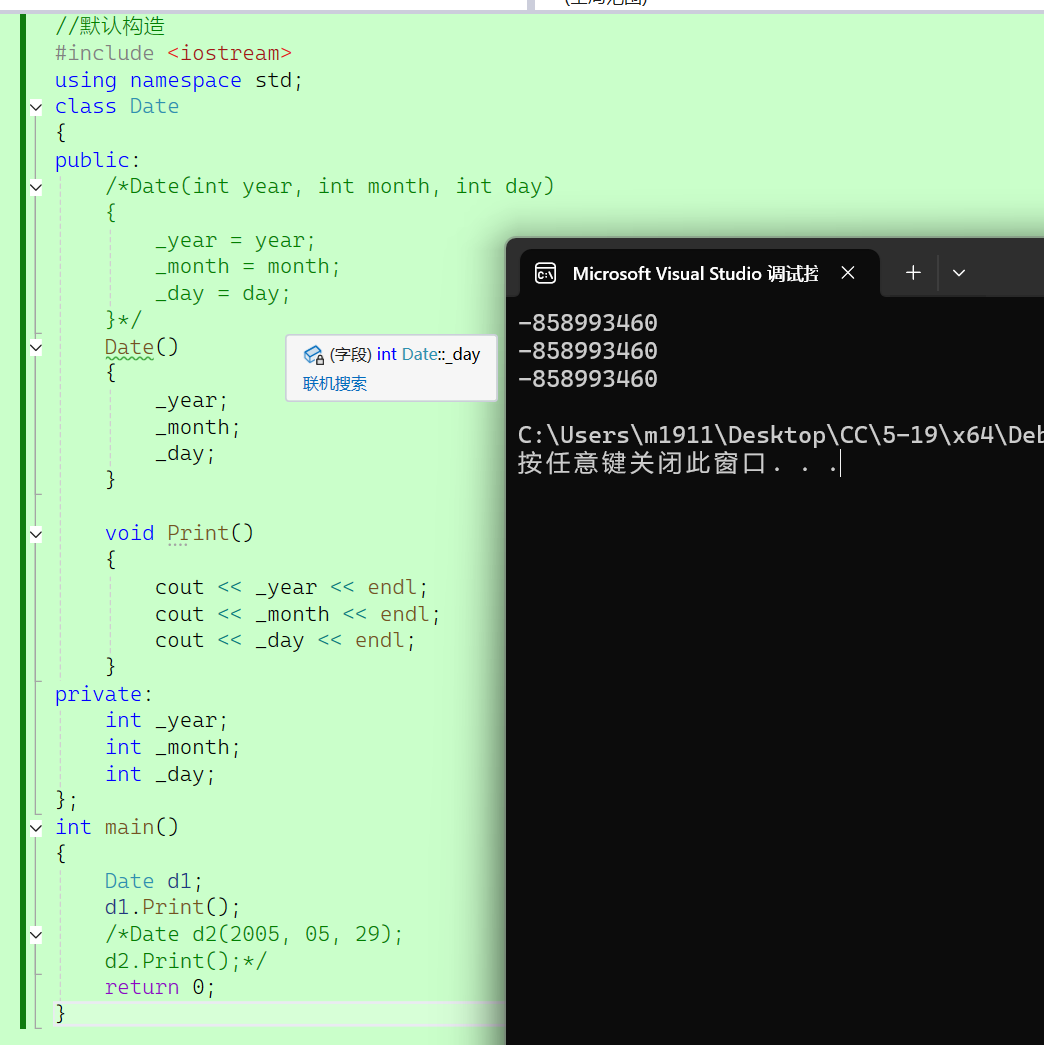Click the '_month = month;' commented line
The height and width of the screenshot is (1045, 1044).
click(x=247, y=267)
